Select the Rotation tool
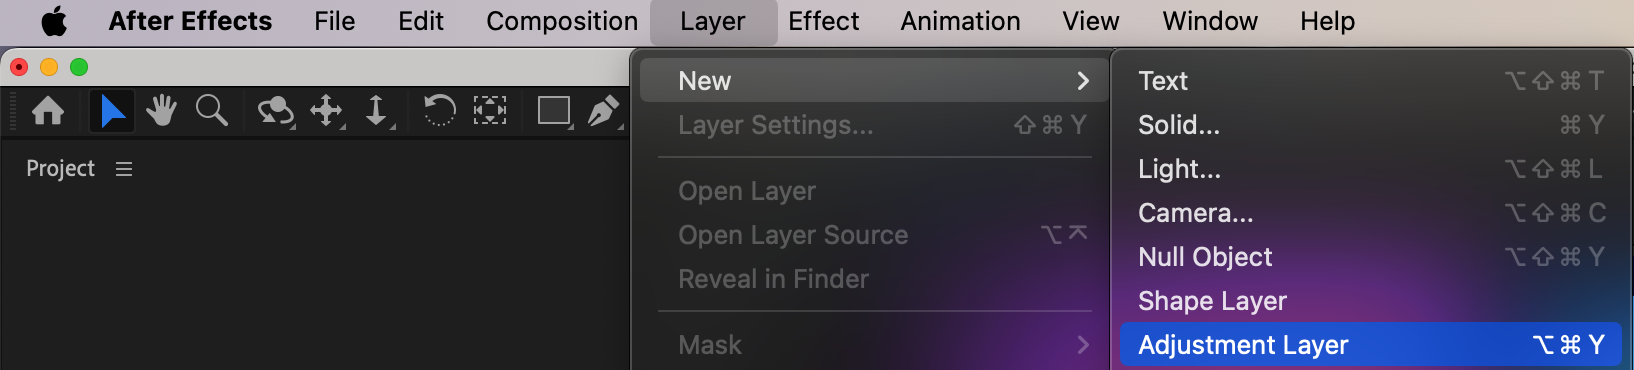Image resolution: width=1634 pixels, height=370 pixels. (439, 110)
